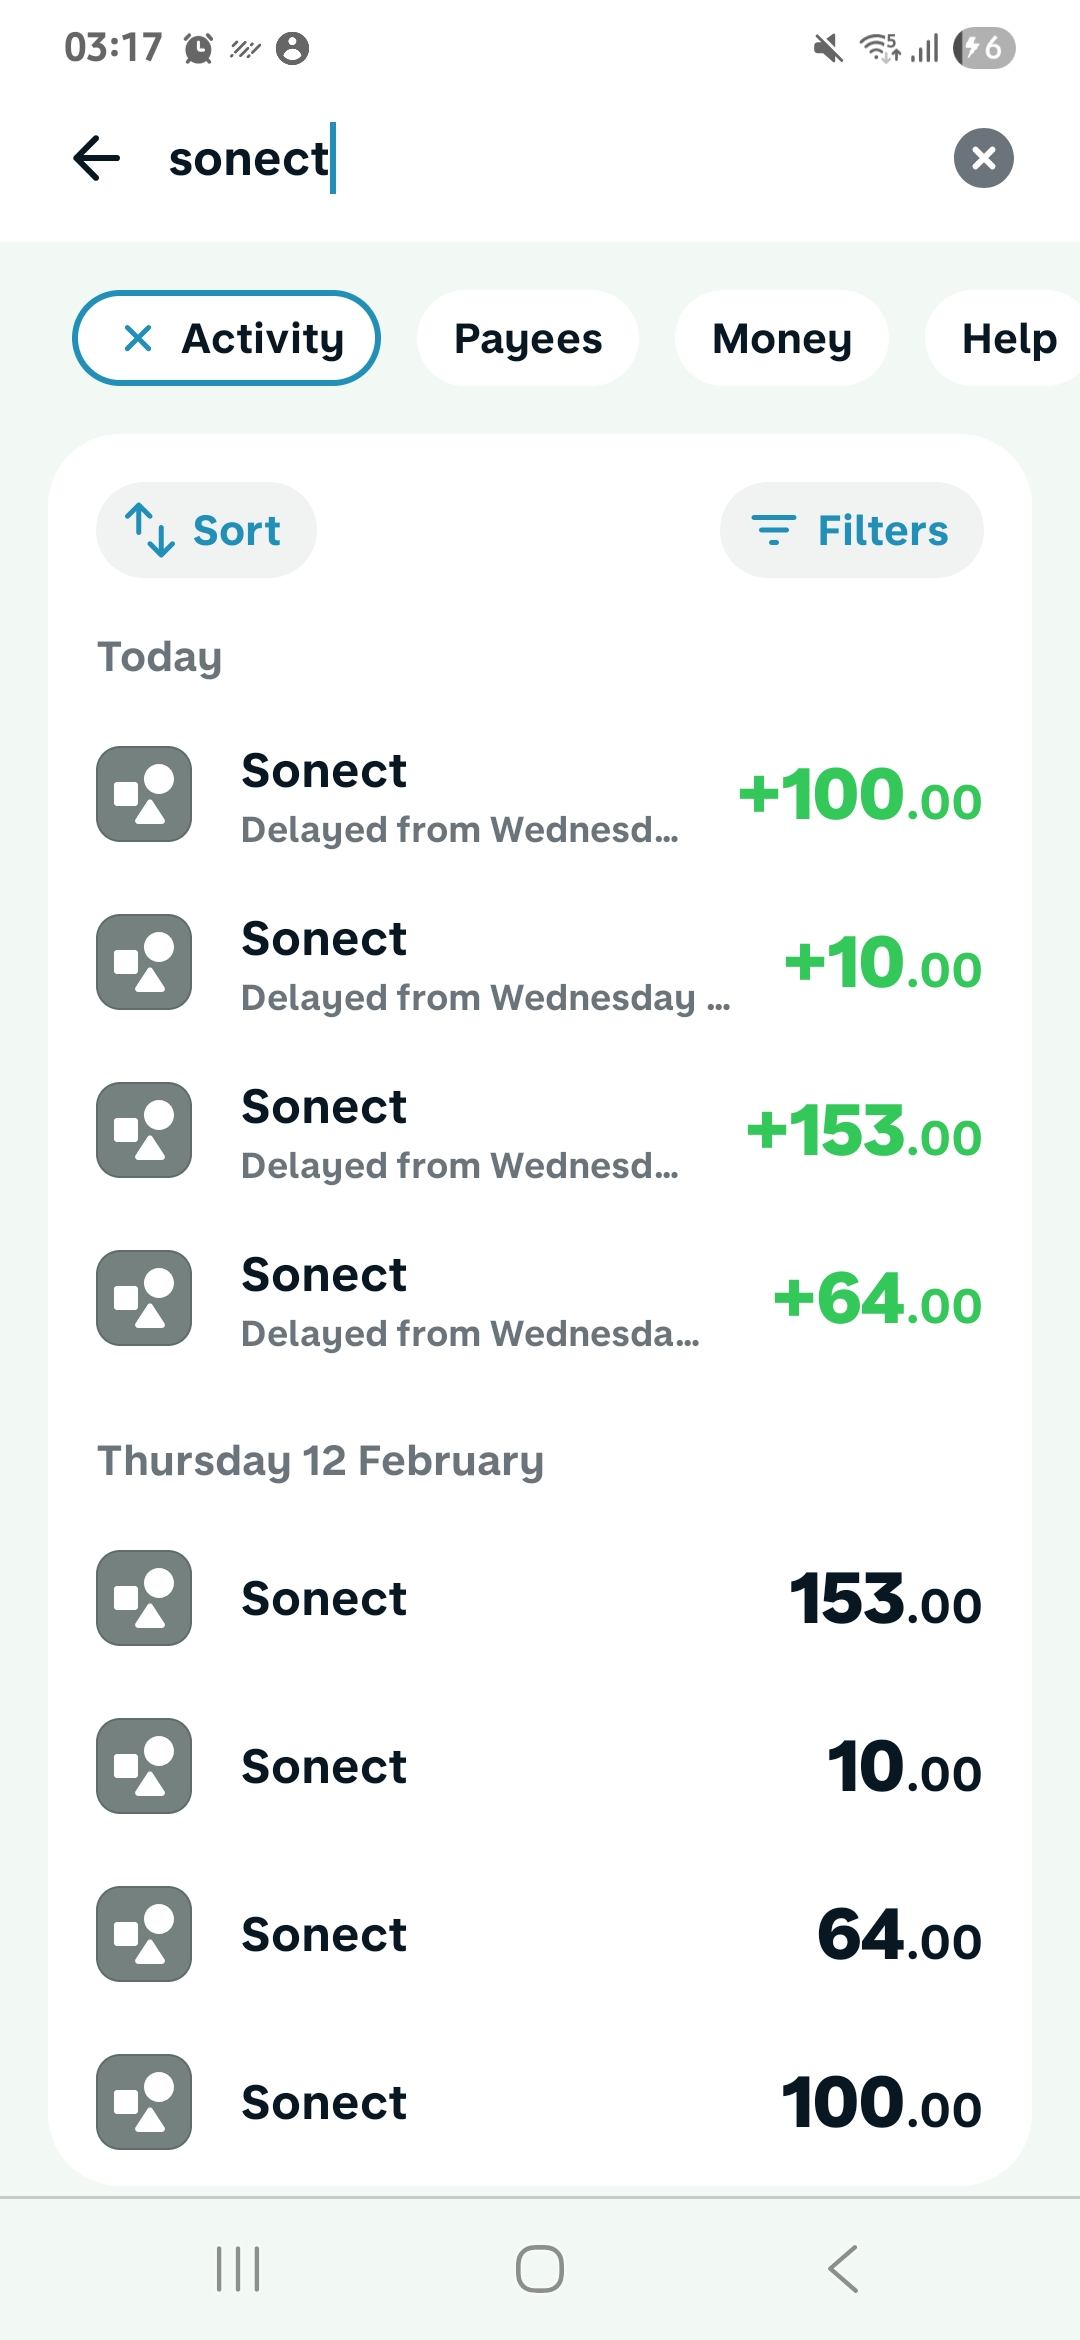Tap the Sonect icon for +64.00 transaction
The image size is (1080, 2340).
(144, 1298)
